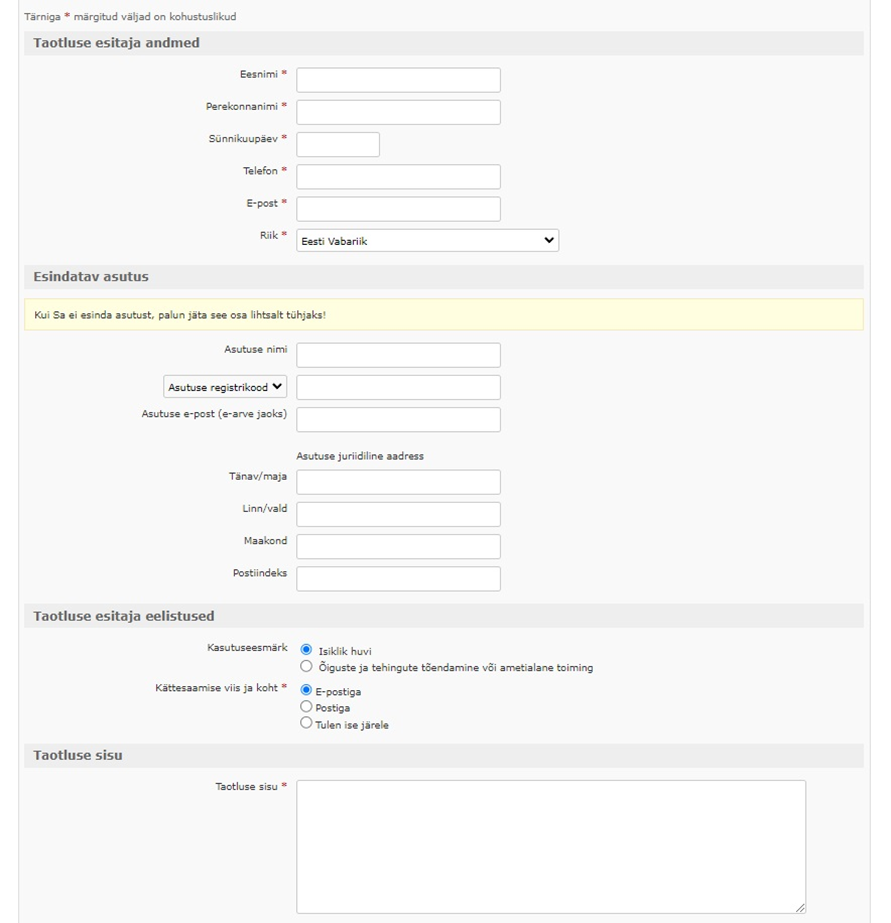Expand the Asutuse registrikood dropdown

tap(225, 387)
